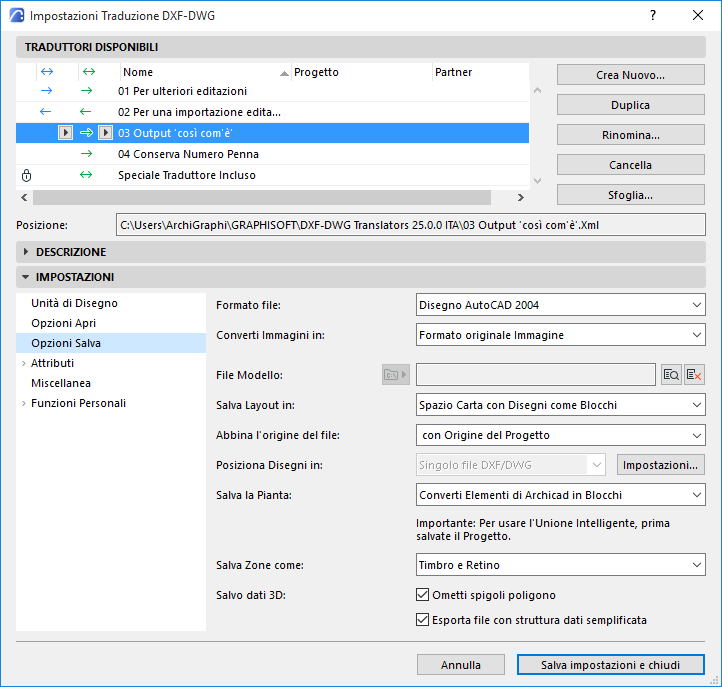Image resolution: width=722 pixels, height=687 pixels.
Task: Select Miscellanea in settings list
Action: (61, 383)
